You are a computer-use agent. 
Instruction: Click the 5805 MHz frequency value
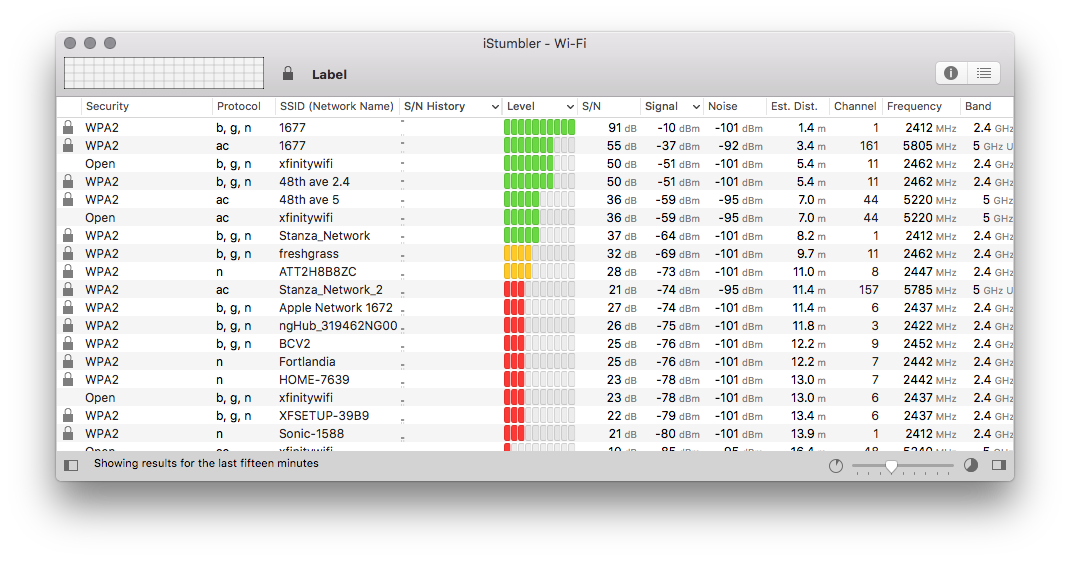tap(929, 146)
